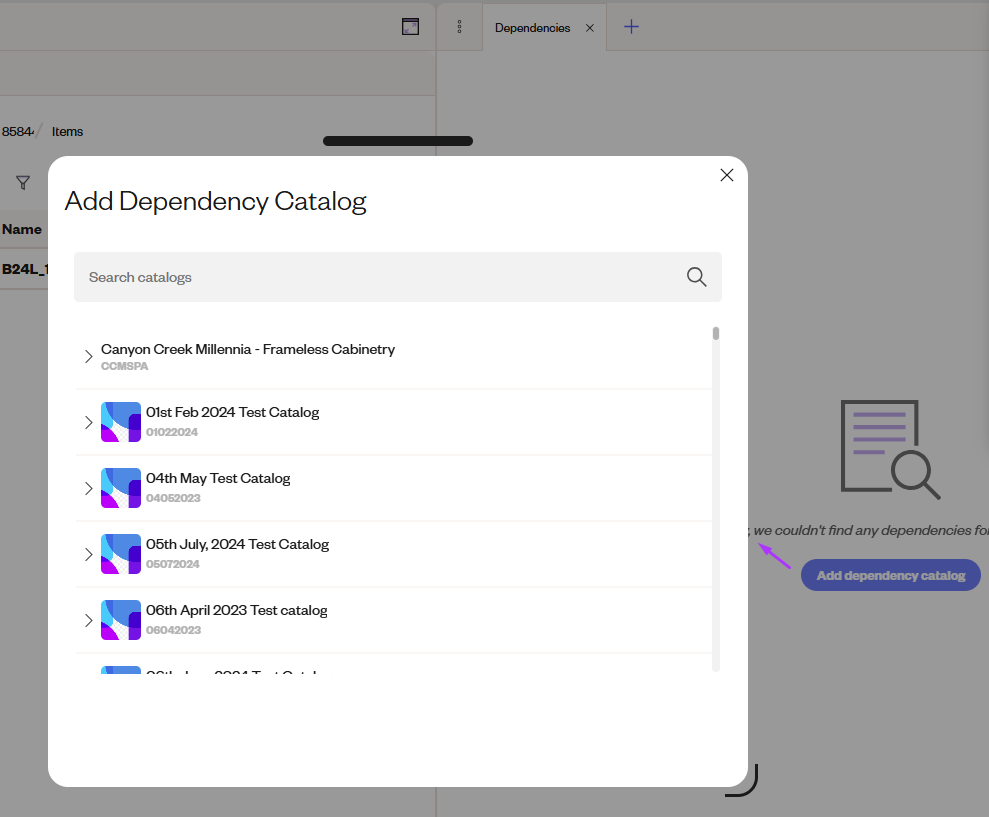Close the Add Dependency Catalog dialog
Viewport: 989px width, 817px height.
pos(726,175)
